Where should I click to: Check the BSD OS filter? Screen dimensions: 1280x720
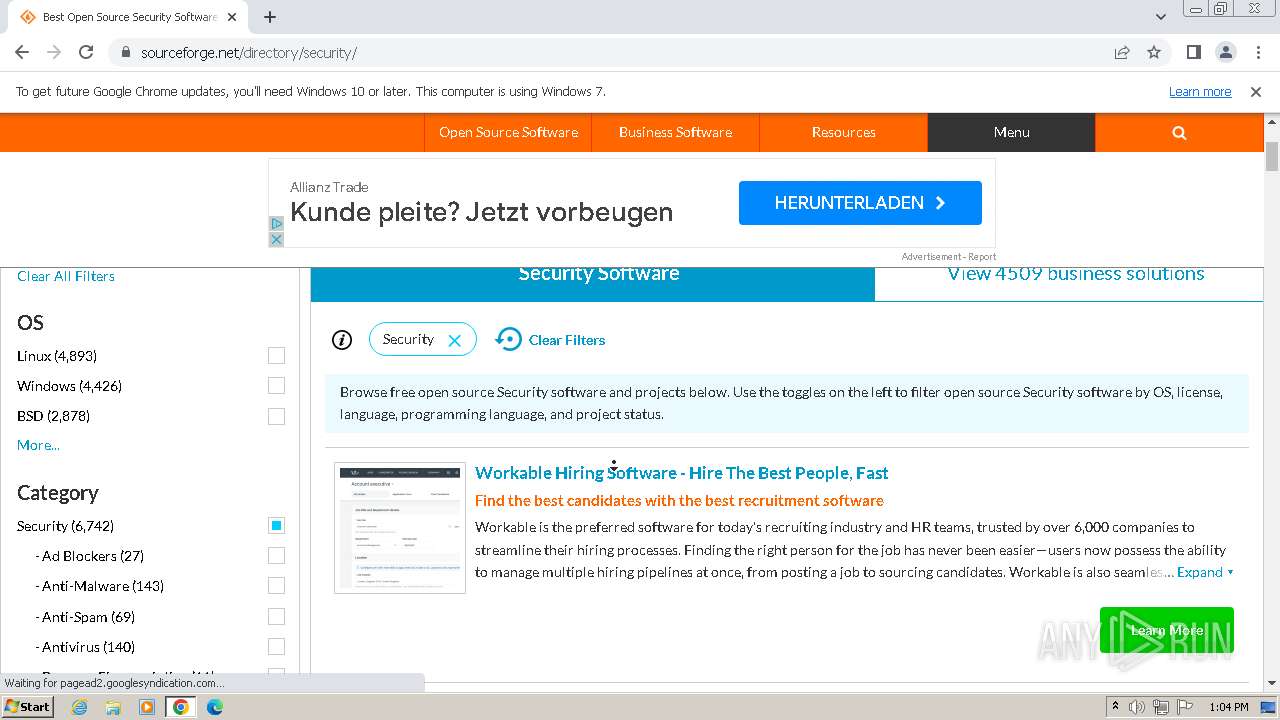(x=276, y=416)
